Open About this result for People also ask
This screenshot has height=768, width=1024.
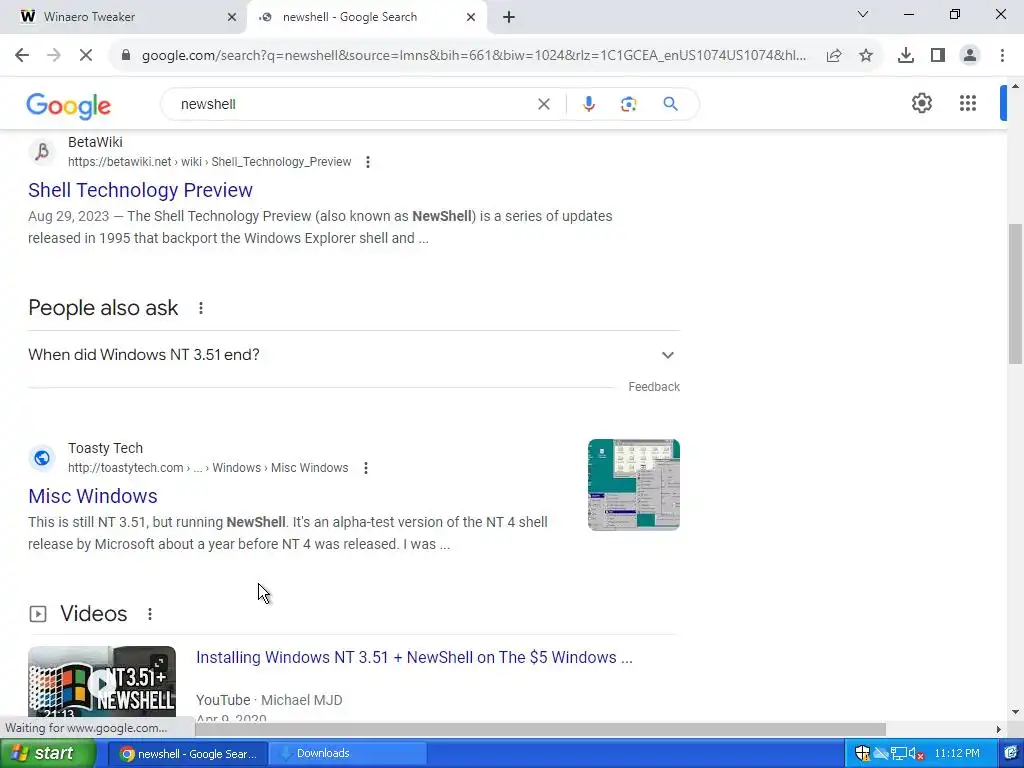click(200, 308)
